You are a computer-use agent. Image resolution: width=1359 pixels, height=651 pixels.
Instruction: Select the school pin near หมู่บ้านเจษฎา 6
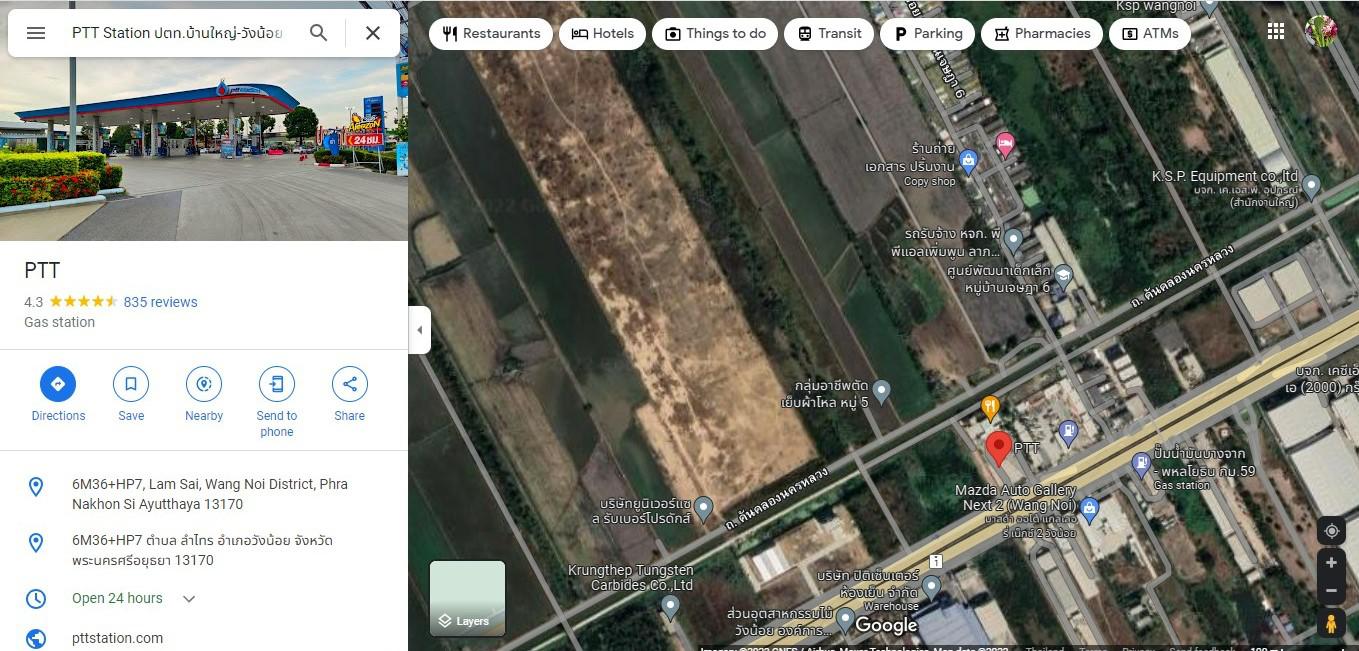[x=1063, y=276]
